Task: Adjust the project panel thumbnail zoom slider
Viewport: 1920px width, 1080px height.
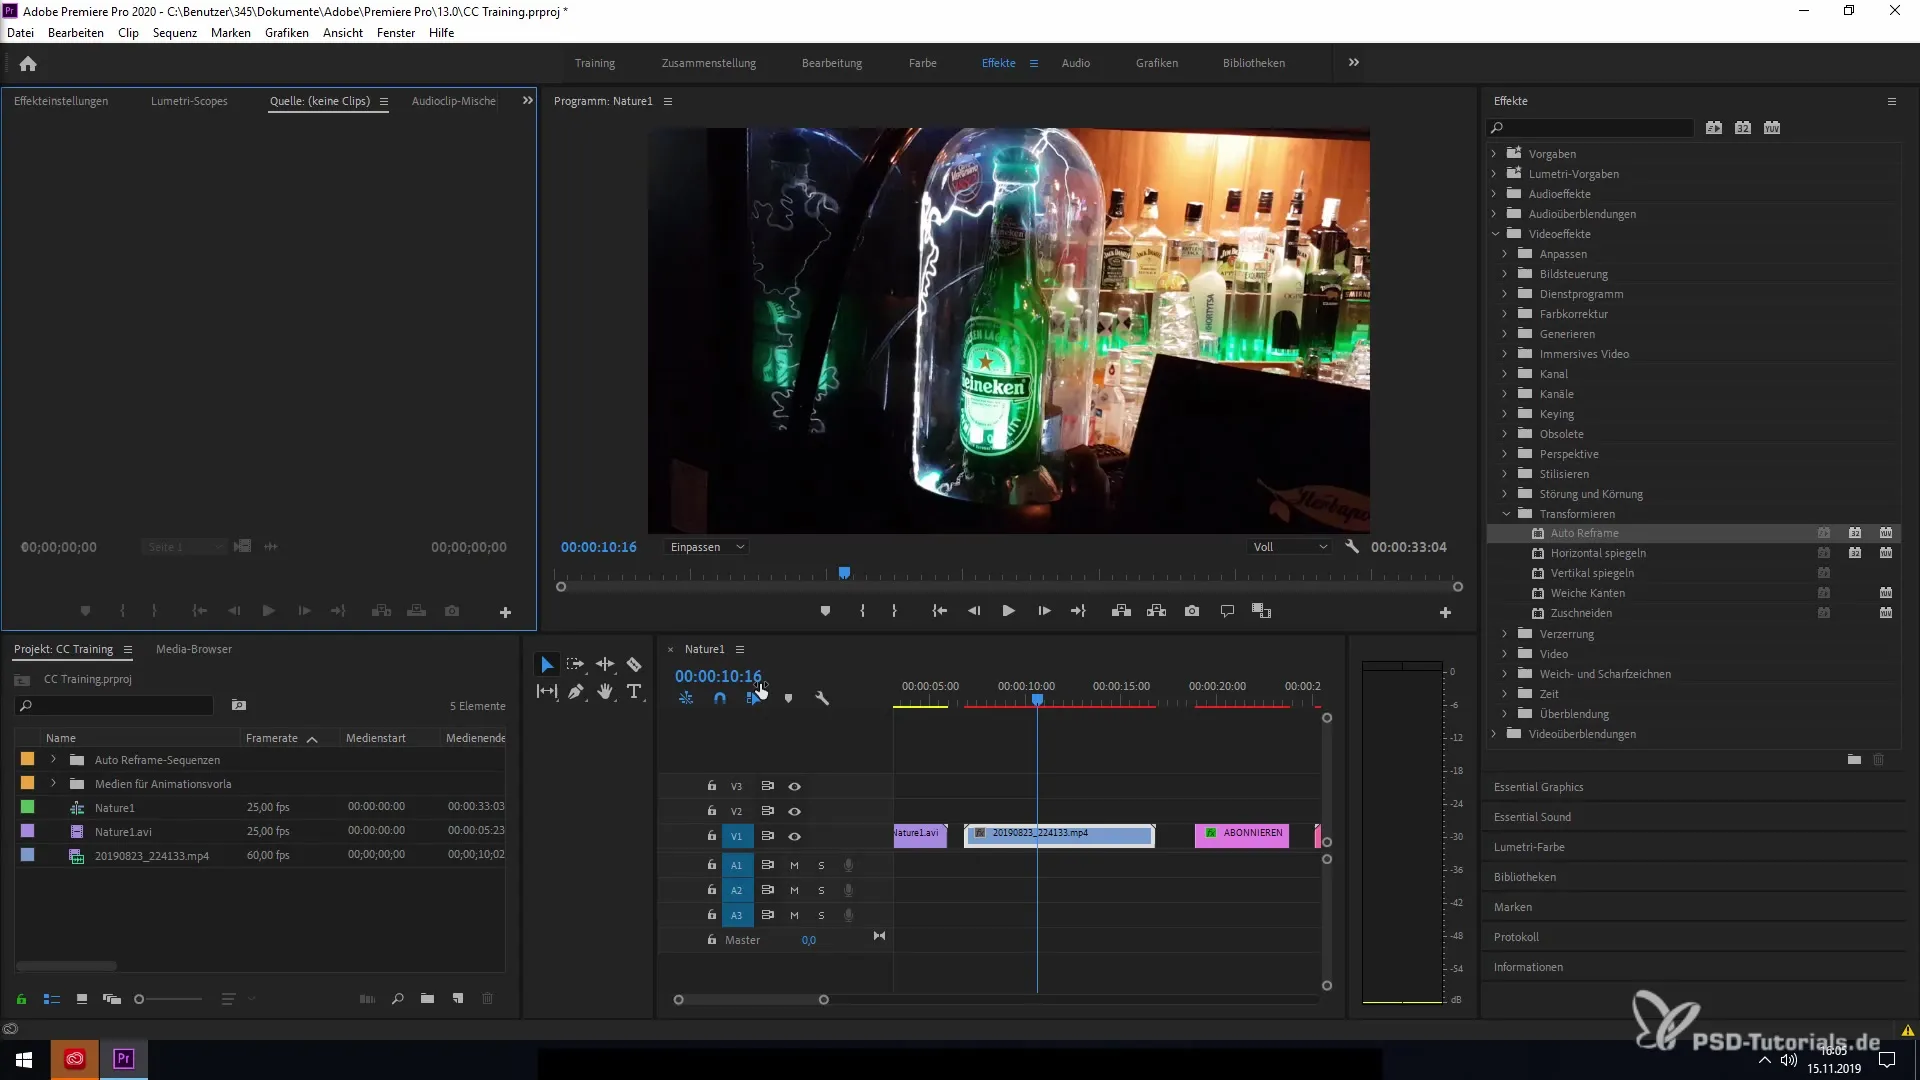Action: click(x=139, y=999)
